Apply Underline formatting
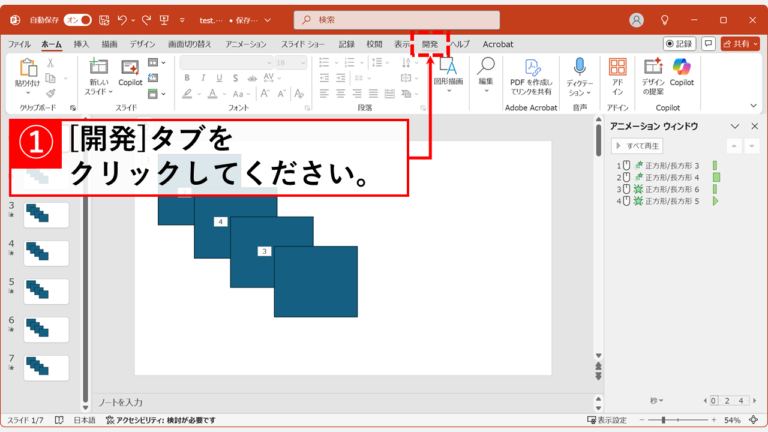Screen dimensions: 768x432 (219, 78)
